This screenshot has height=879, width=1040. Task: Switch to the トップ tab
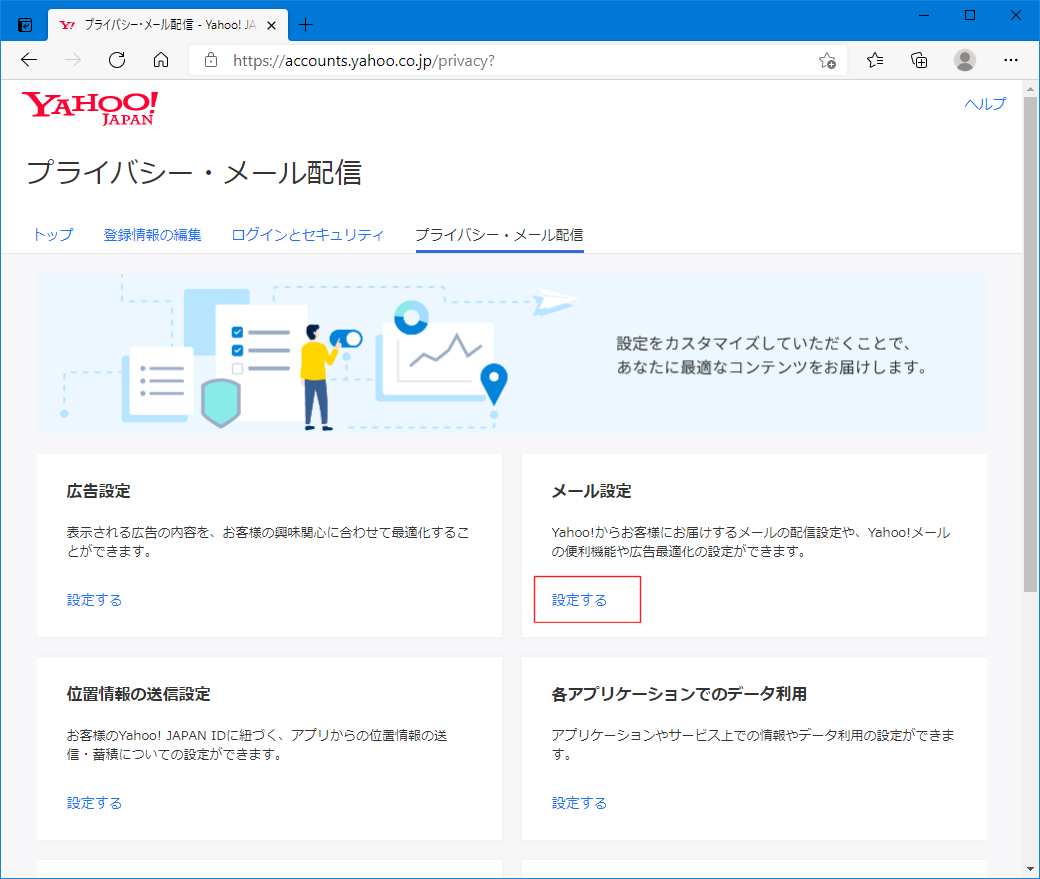53,235
